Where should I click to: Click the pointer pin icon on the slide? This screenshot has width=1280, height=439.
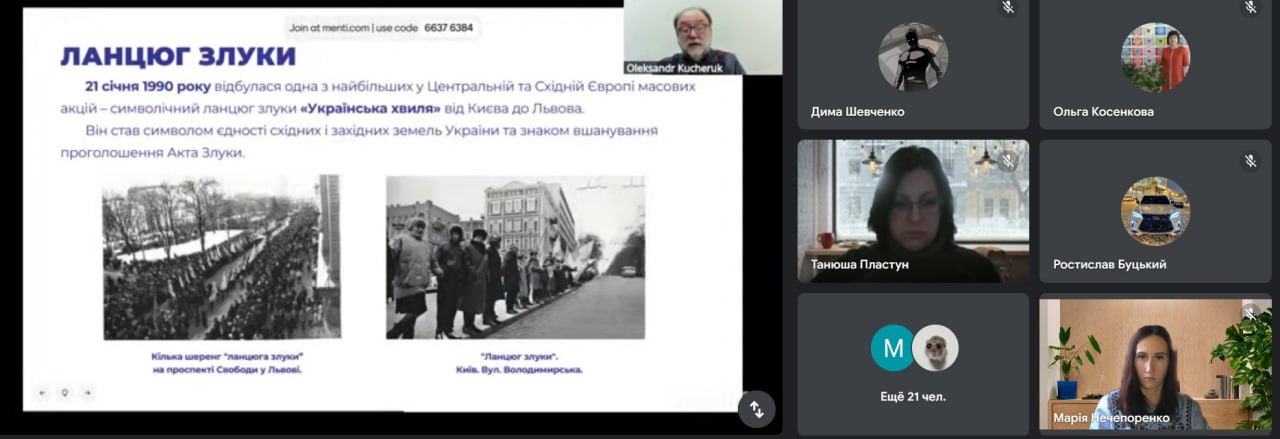coord(65,393)
